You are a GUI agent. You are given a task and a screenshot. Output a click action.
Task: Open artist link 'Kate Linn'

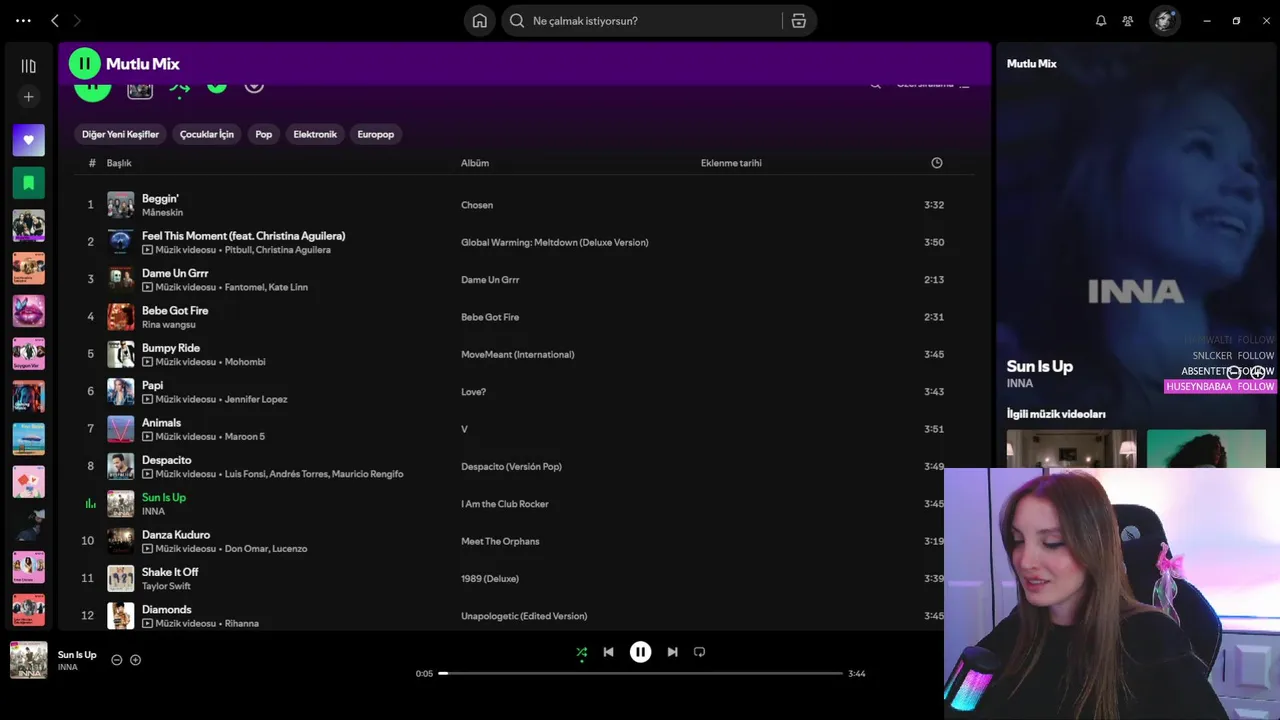point(288,287)
